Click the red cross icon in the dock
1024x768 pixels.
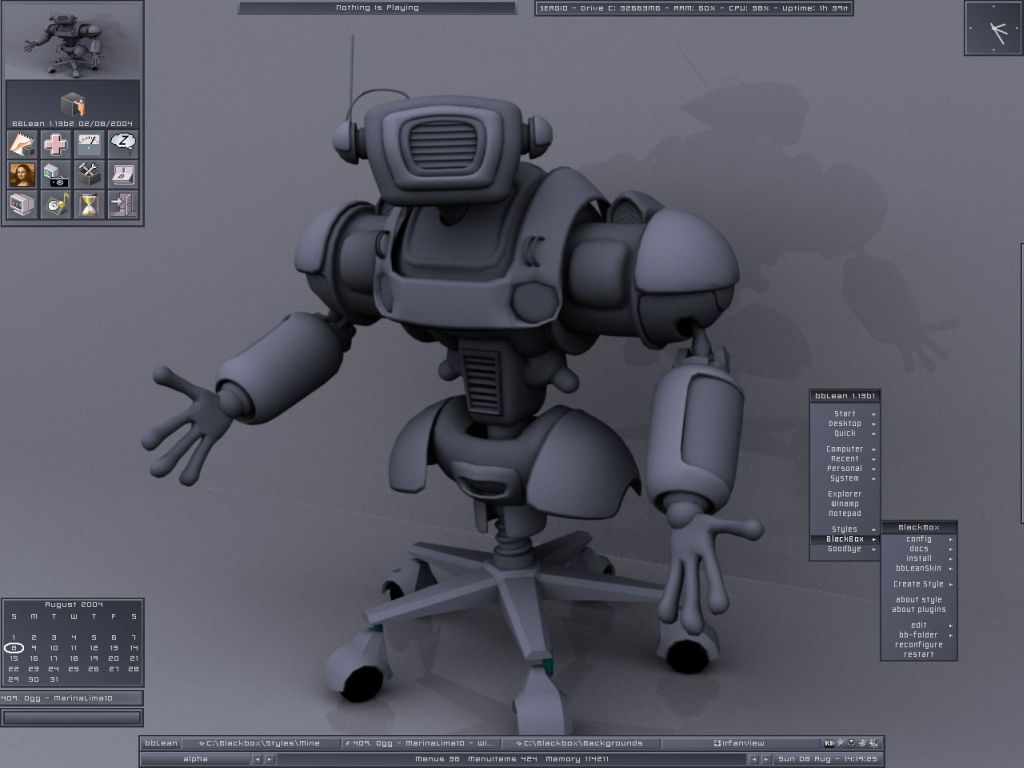click(55, 145)
